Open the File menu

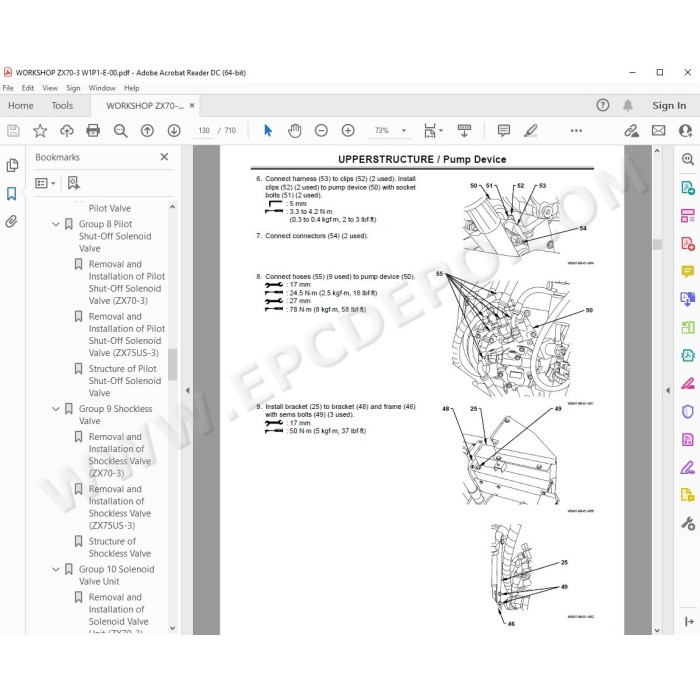tap(8, 88)
